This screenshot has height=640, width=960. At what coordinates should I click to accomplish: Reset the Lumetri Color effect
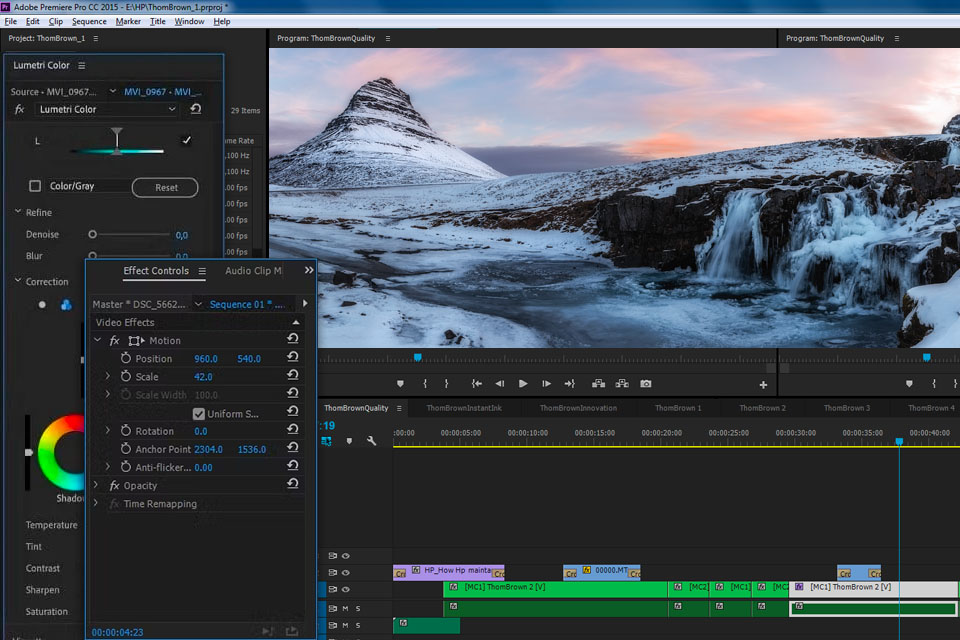click(195, 109)
